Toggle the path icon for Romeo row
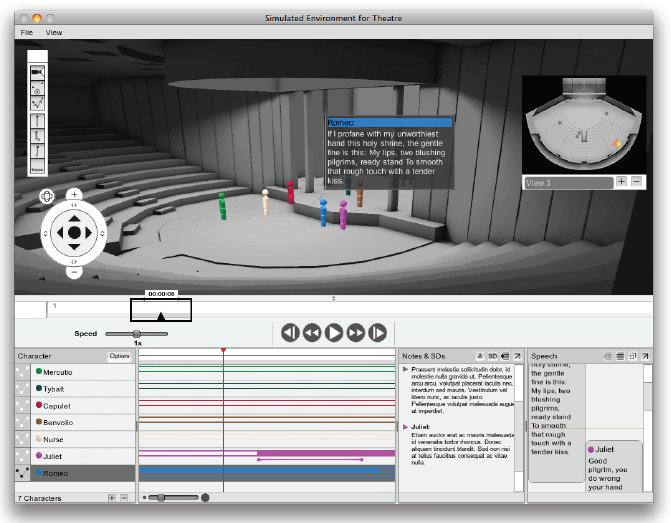Image resolution: width=671 pixels, height=523 pixels. pyautogui.click(x=23, y=472)
